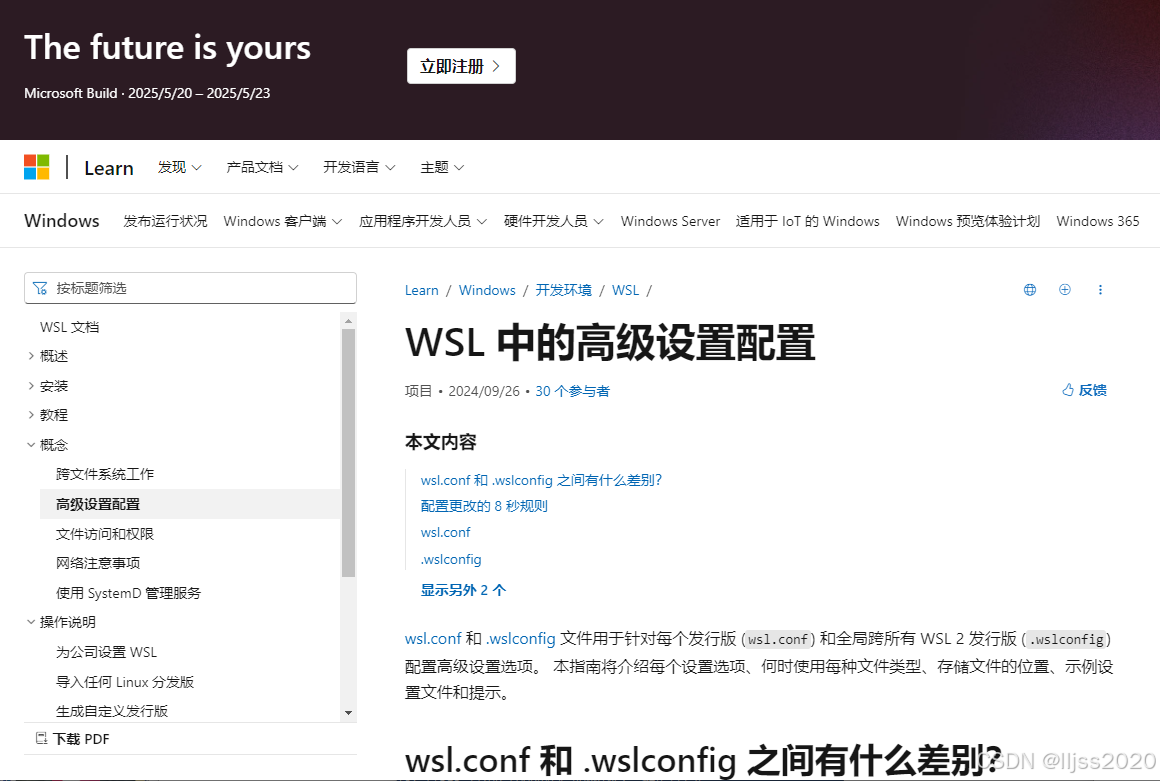Click the wsl.conf link in the paragraph
1160x781 pixels.
[x=433, y=638]
